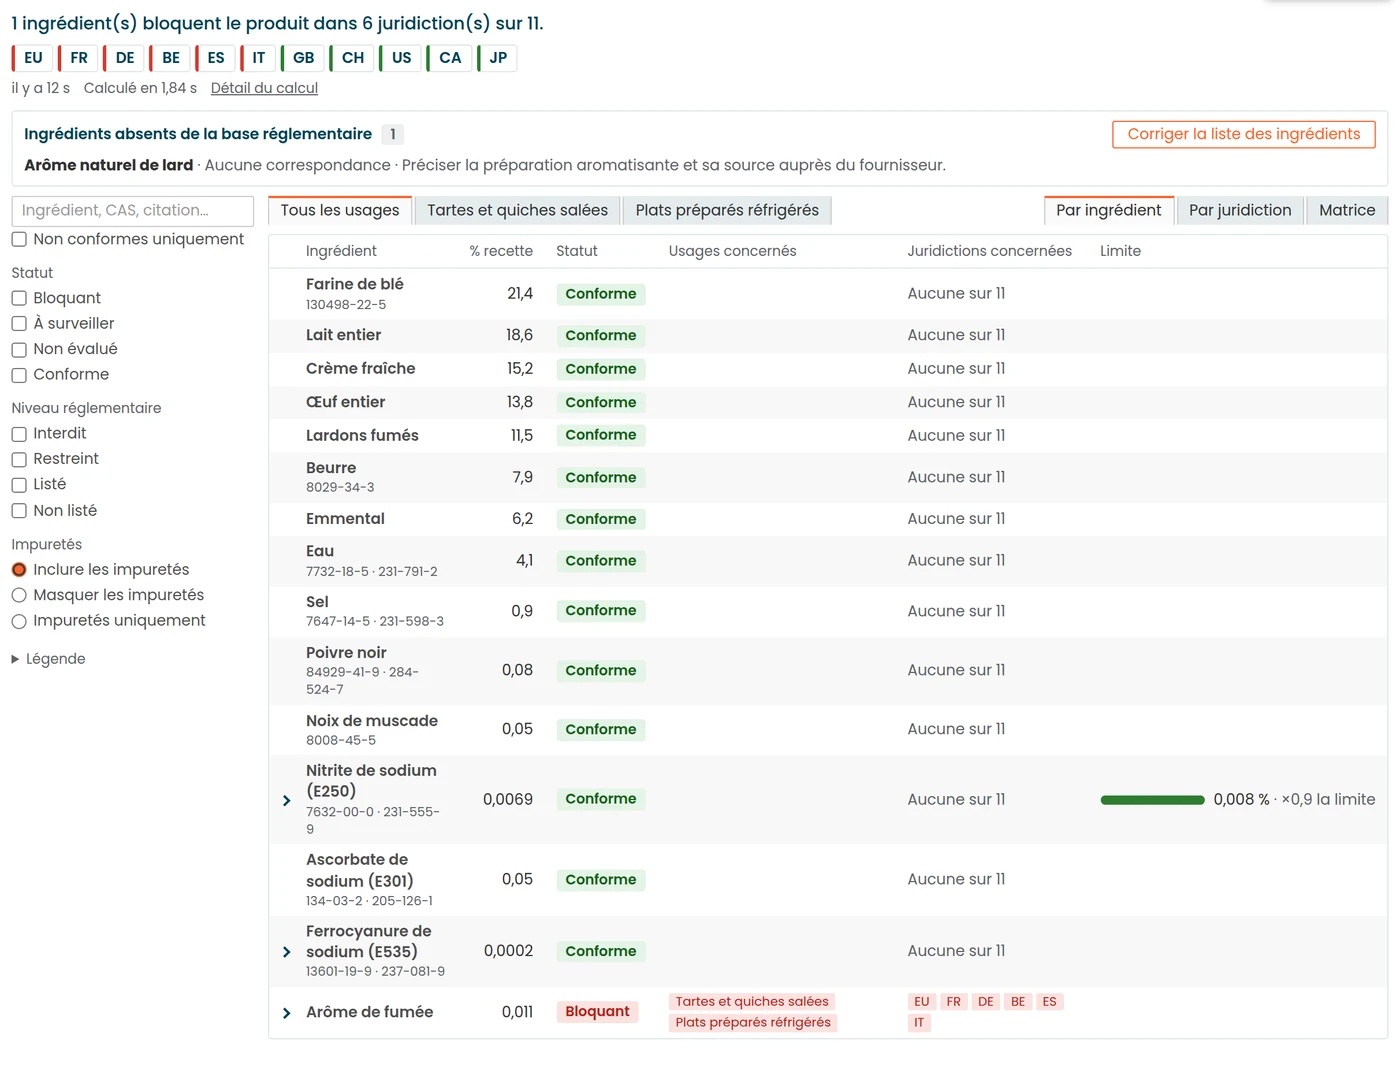Expand the Arôme de fumée row
Viewport: 1400px width, 1067px height.
(x=287, y=1013)
